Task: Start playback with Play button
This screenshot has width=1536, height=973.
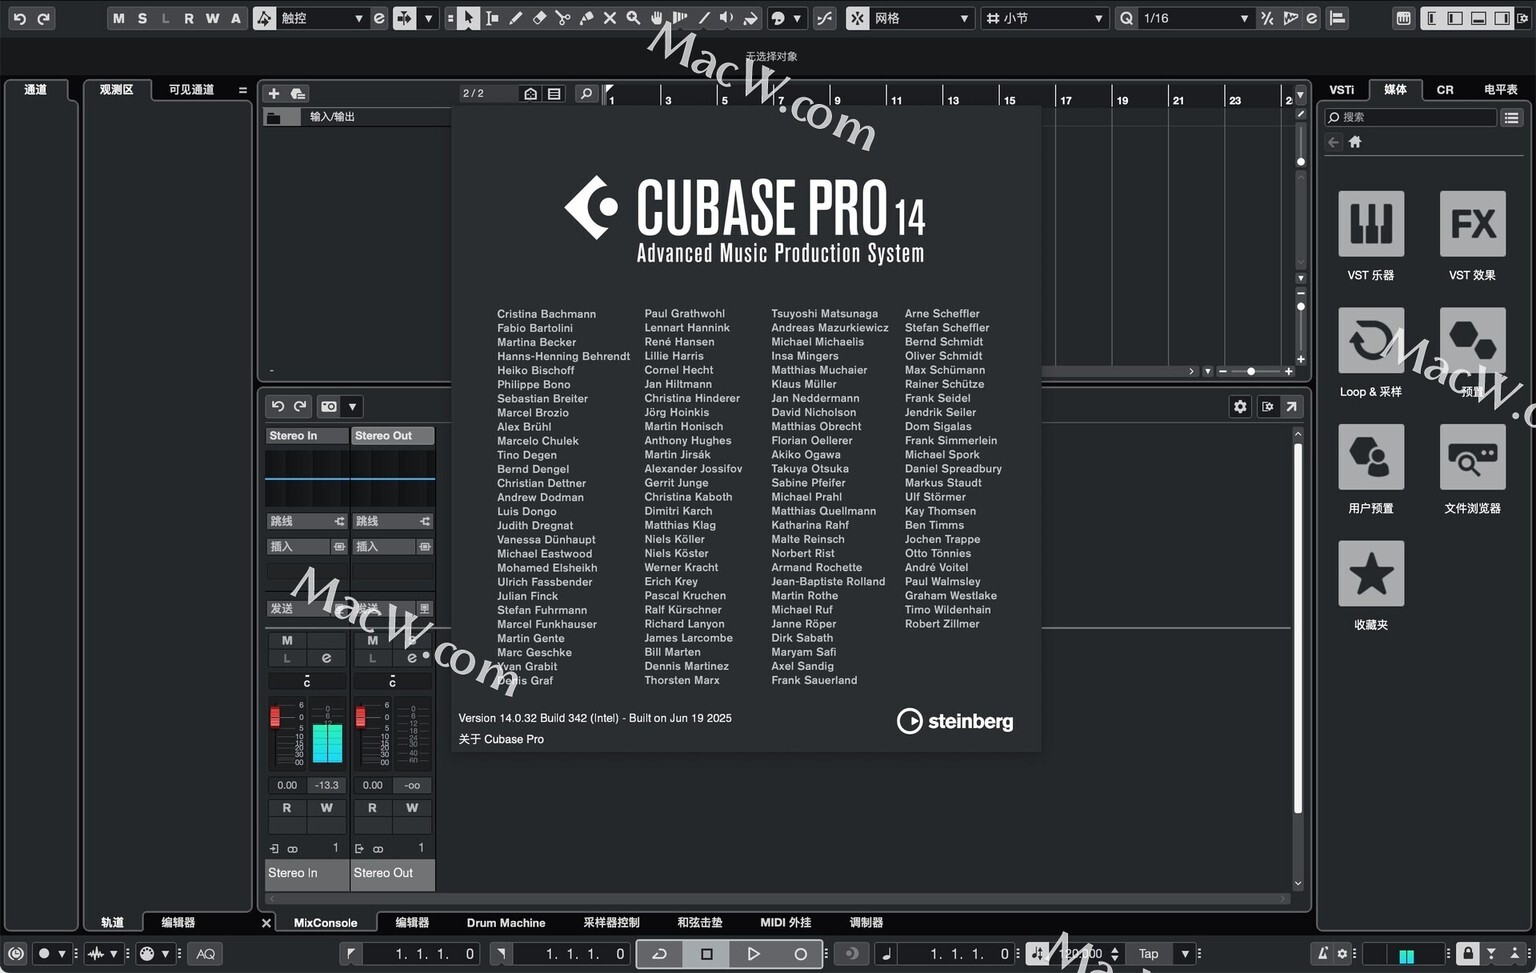Action: click(x=753, y=954)
